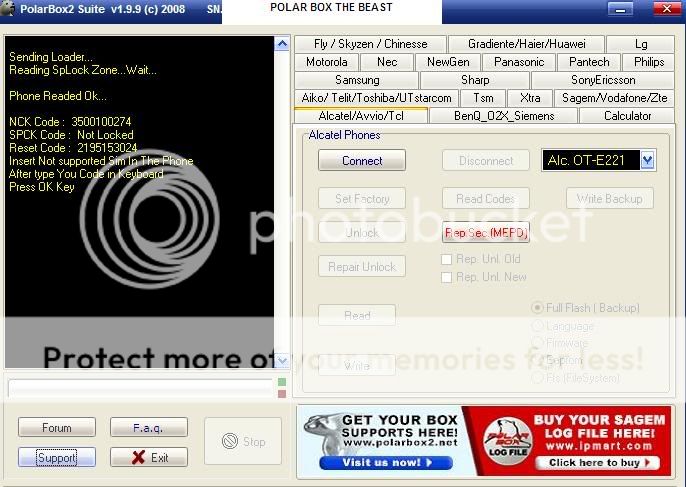The height and width of the screenshot is (487, 686).
Task: Select the Tsm tab
Action: pyautogui.click(x=483, y=98)
